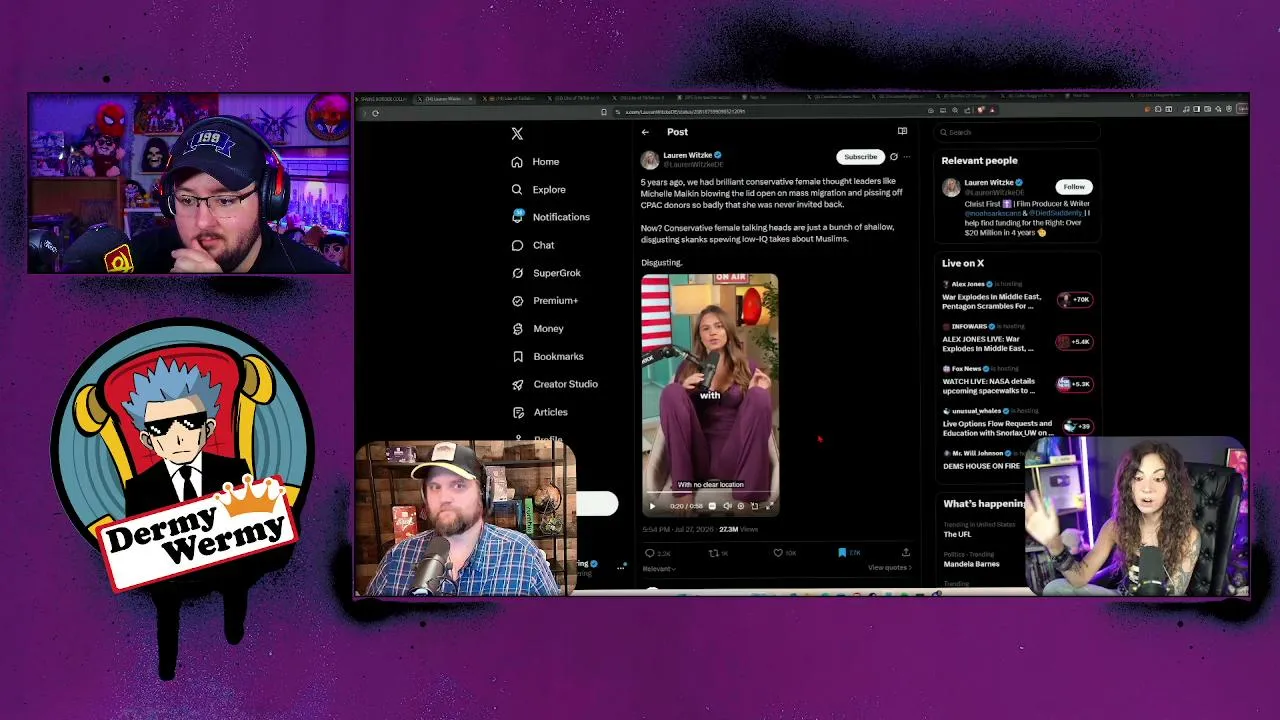Open video settings gear

tap(741, 506)
